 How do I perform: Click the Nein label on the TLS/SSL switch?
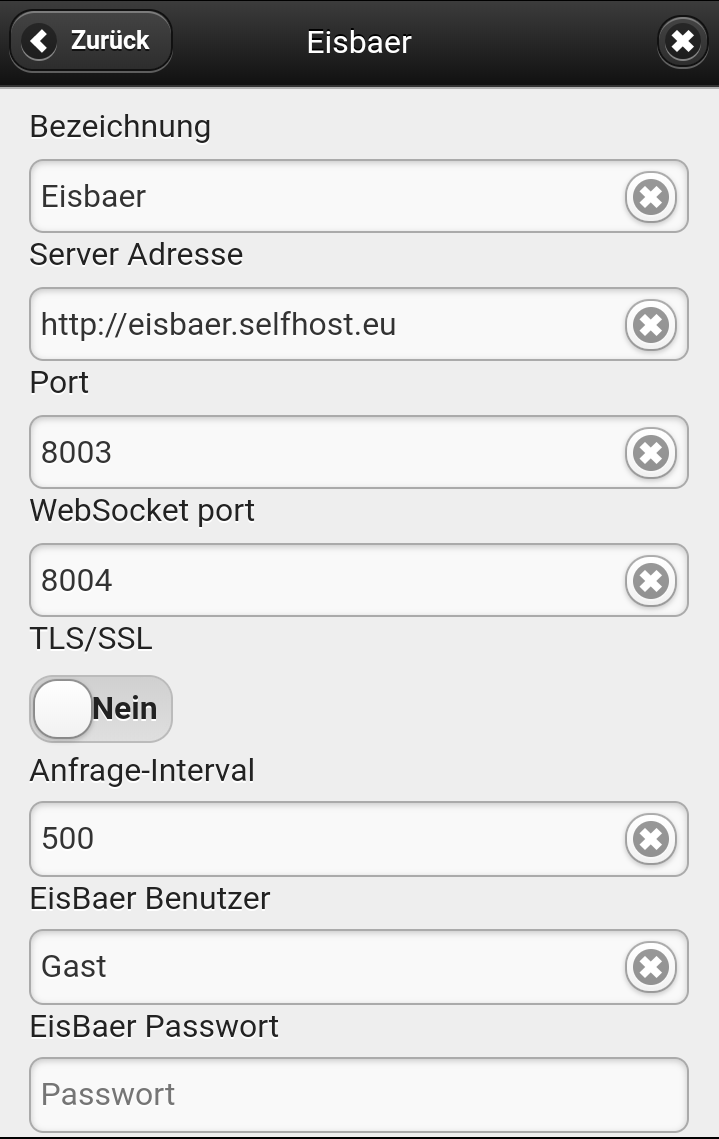pos(125,708)
